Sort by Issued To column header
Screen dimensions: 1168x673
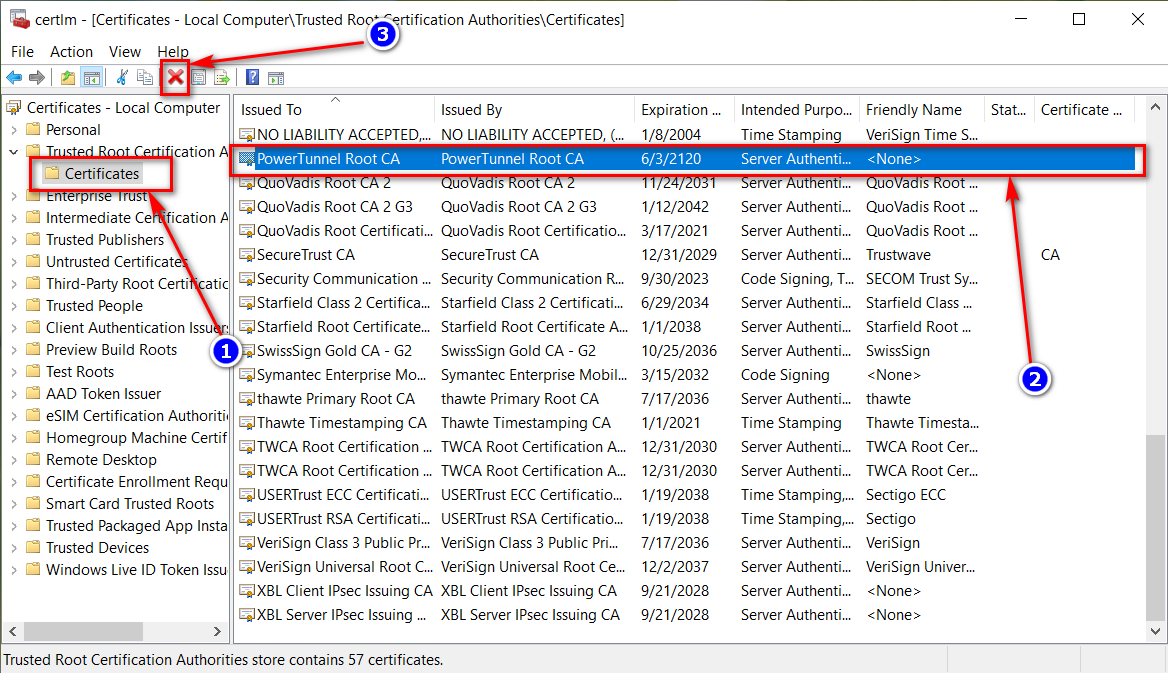point(334,110)
